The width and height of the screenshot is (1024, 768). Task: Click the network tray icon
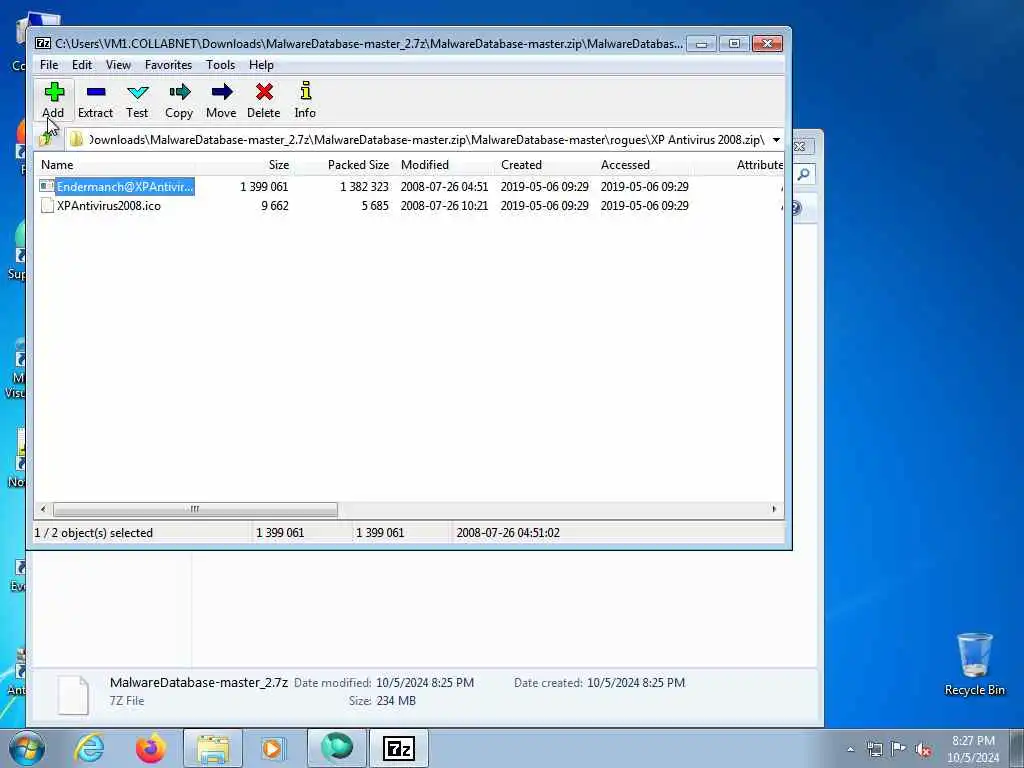click(874, 749)
